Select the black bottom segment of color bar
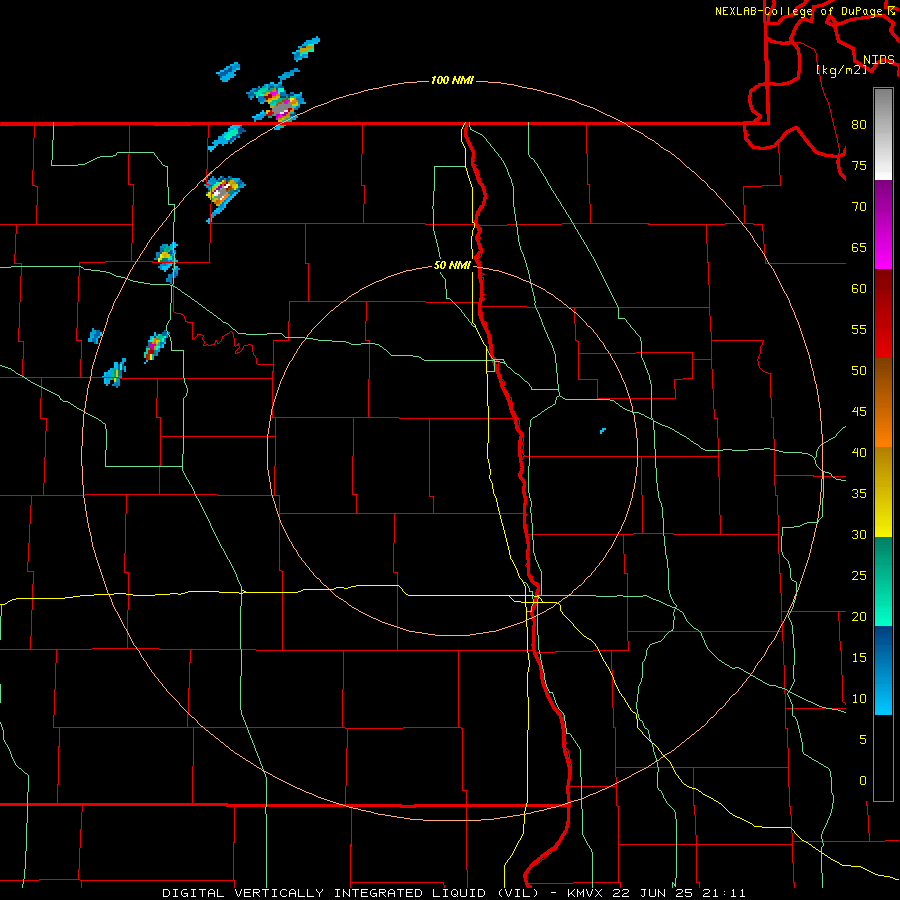 point(883,758)
